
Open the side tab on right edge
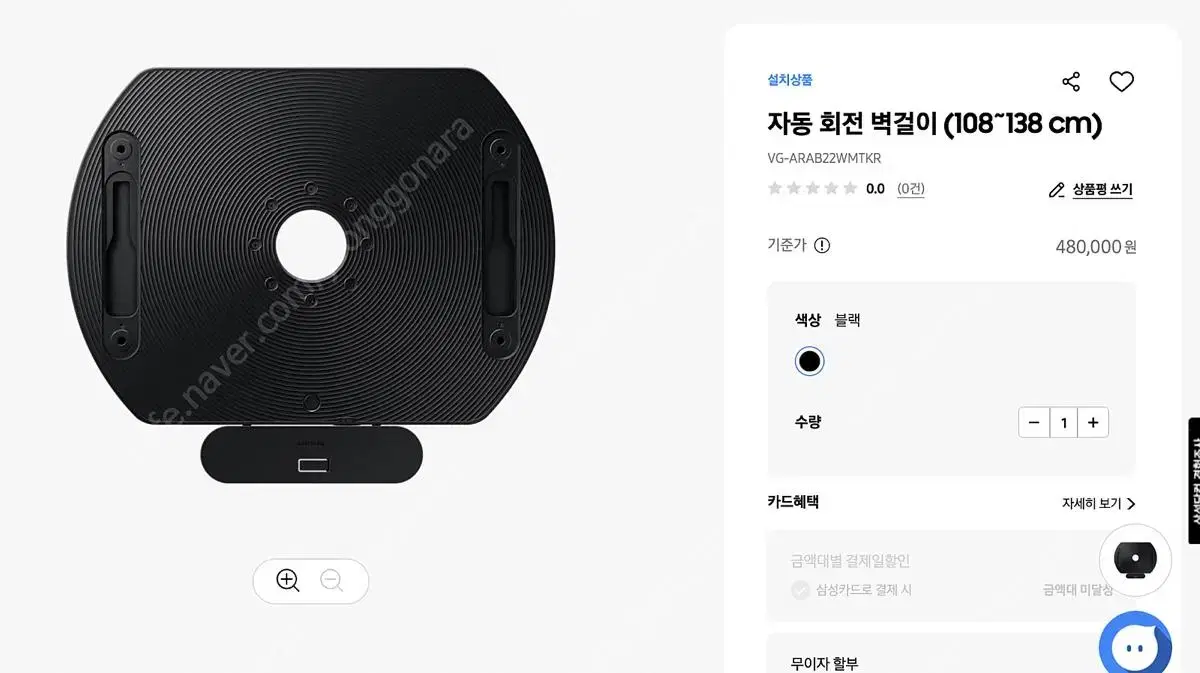click(x=1194, y=480)
